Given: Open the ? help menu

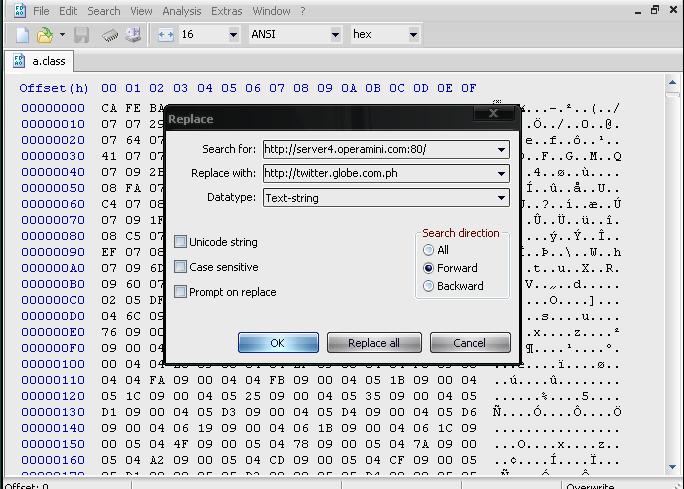Looking at the screenshot, I should [303, 11].
